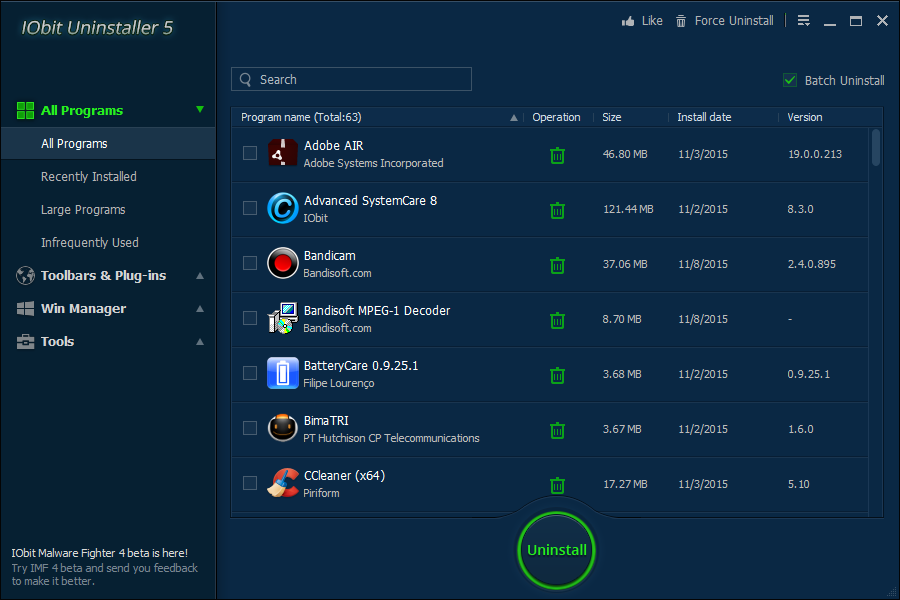Click the trash icon for BimaTRI
Screen dimensions: 900x600
coord(557,430)
